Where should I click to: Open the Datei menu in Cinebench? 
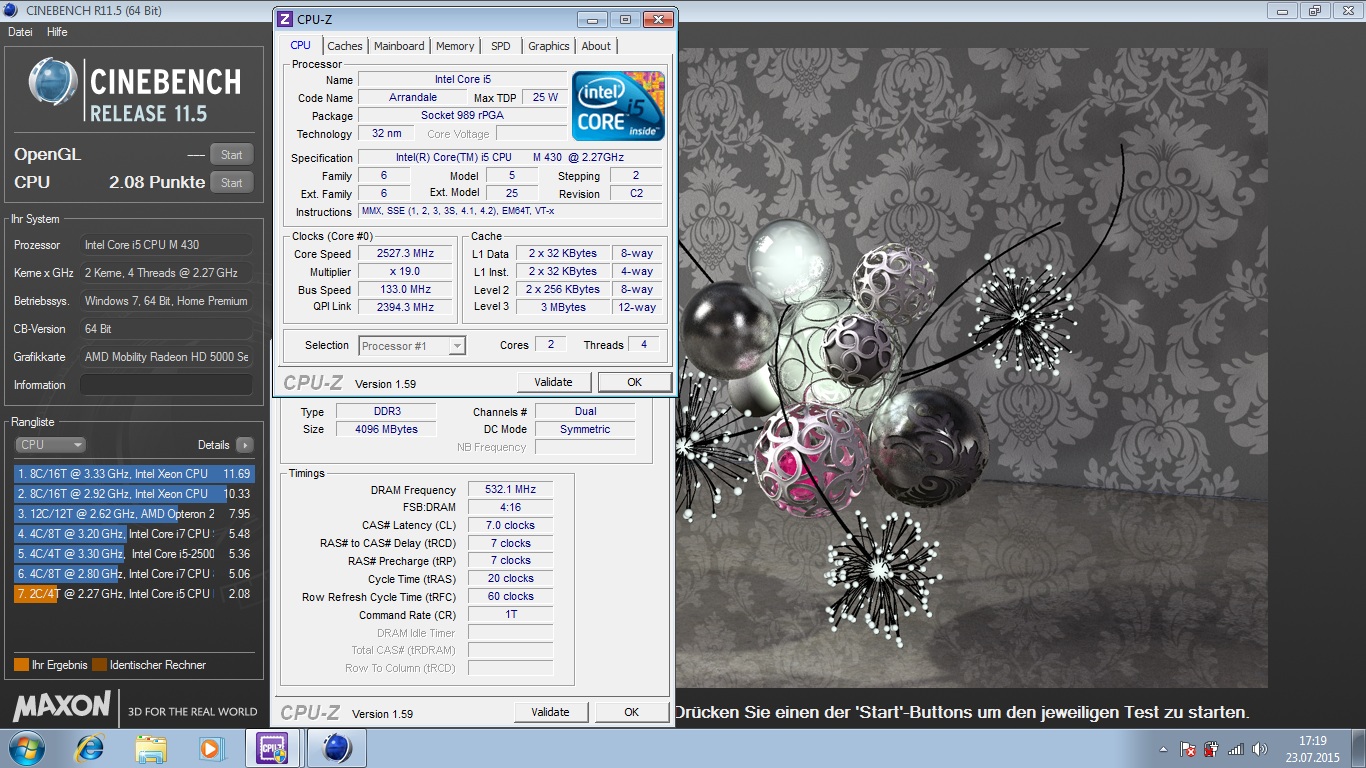(20, 32)
